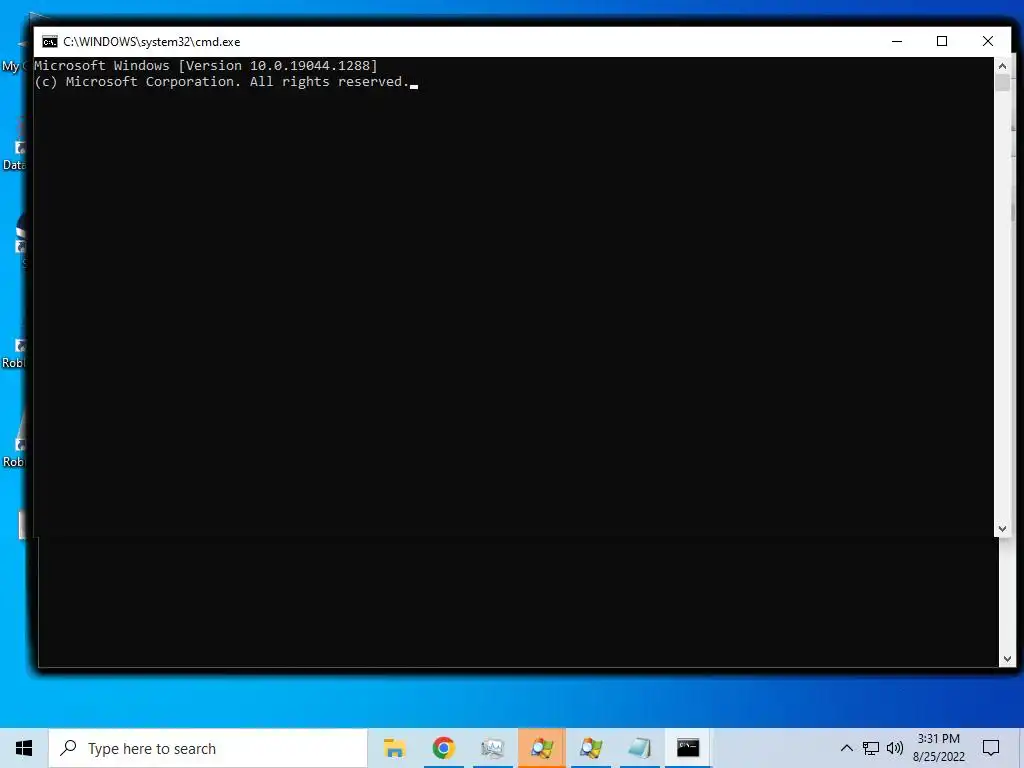Click the C:\WINDOWS\system32\cmd.exe title text
This screenshot has width=1024, height=768.
[152, 42]
